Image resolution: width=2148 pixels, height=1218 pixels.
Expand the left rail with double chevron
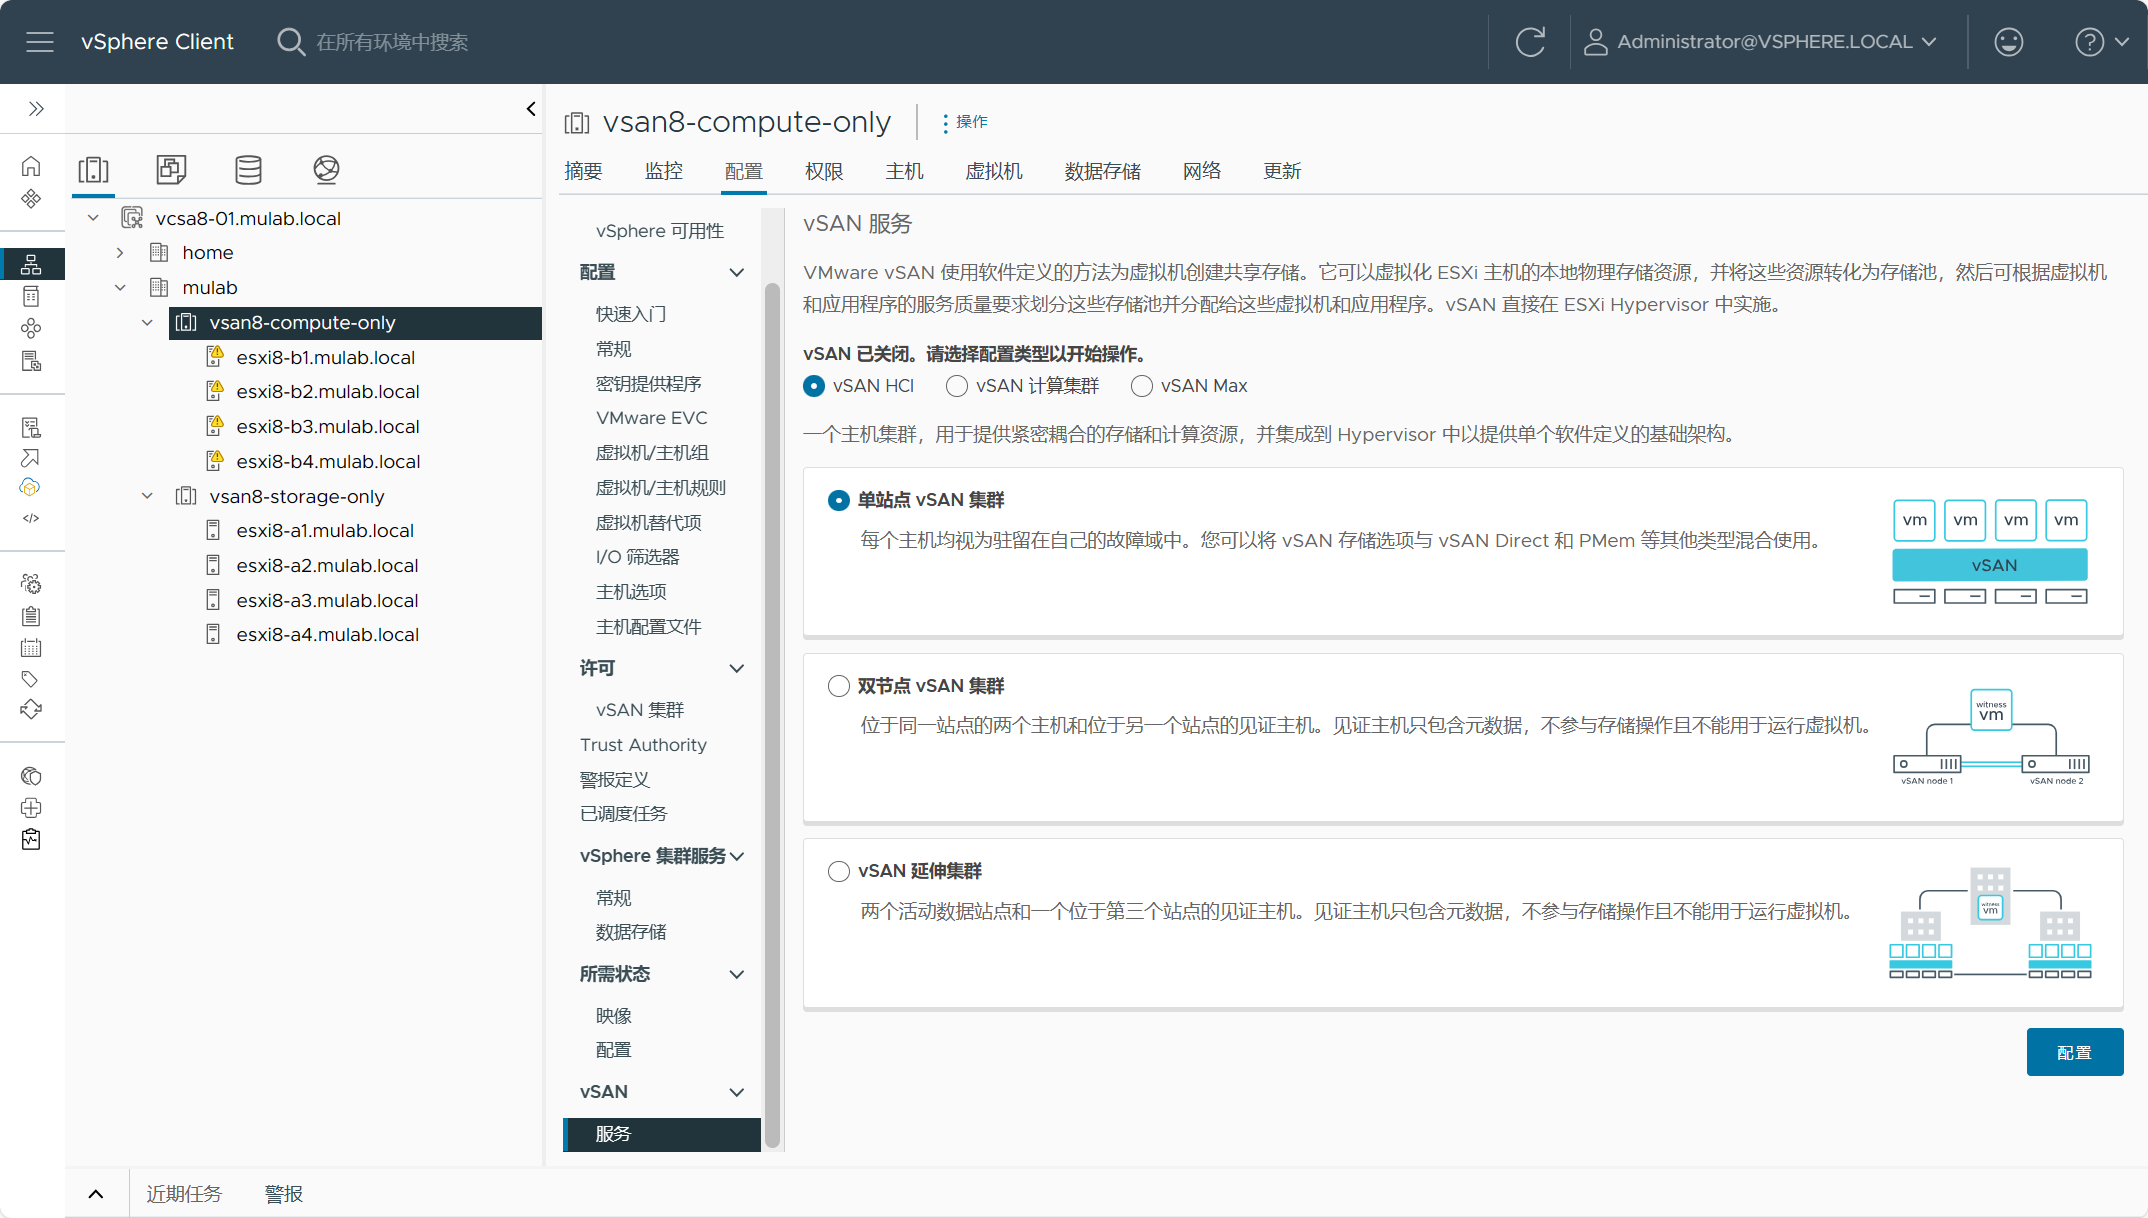pyautogui.click(x=36, y=108)
